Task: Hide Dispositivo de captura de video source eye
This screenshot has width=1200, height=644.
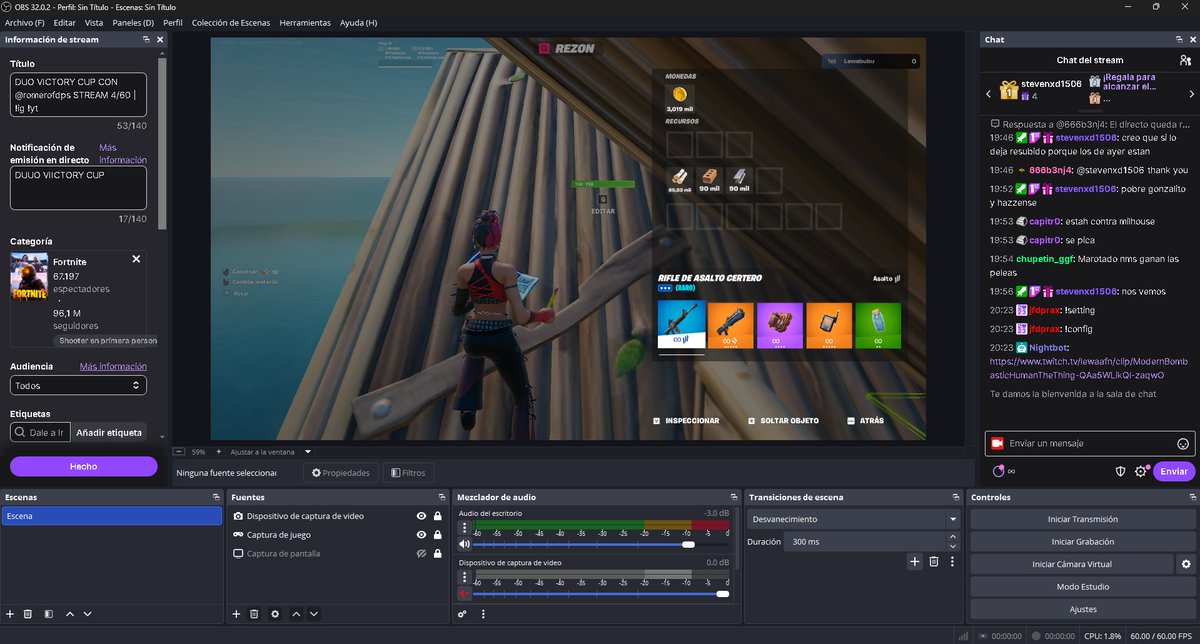Action: click(x=422, y=516)
